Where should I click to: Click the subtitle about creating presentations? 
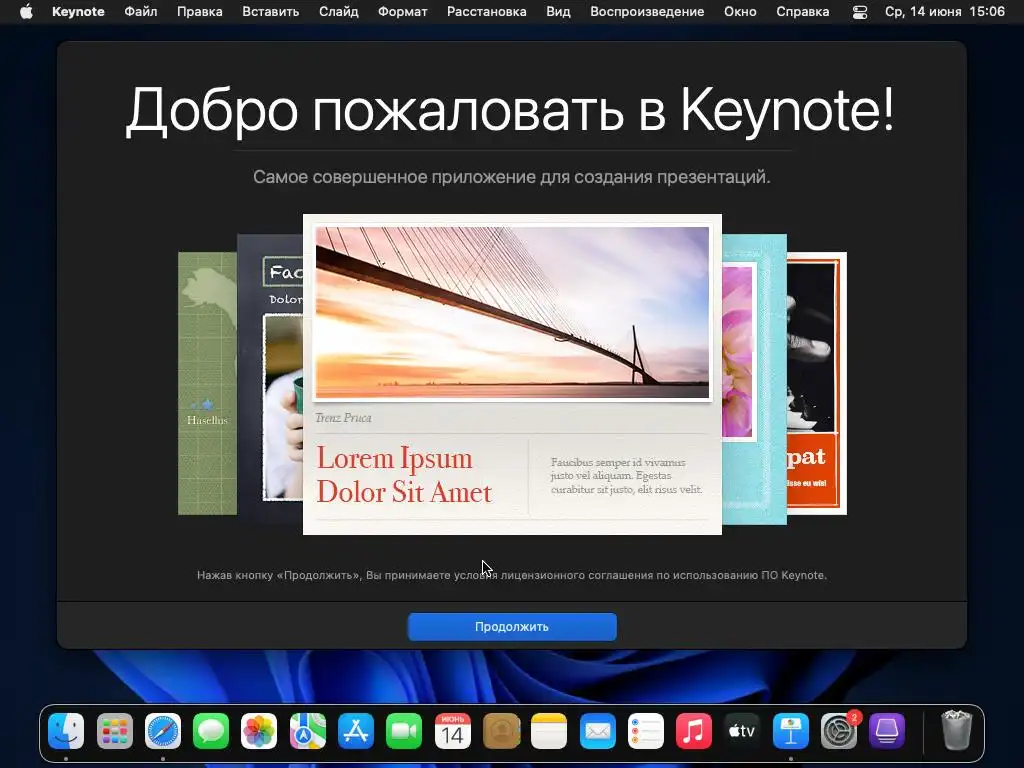coord(512,177)
